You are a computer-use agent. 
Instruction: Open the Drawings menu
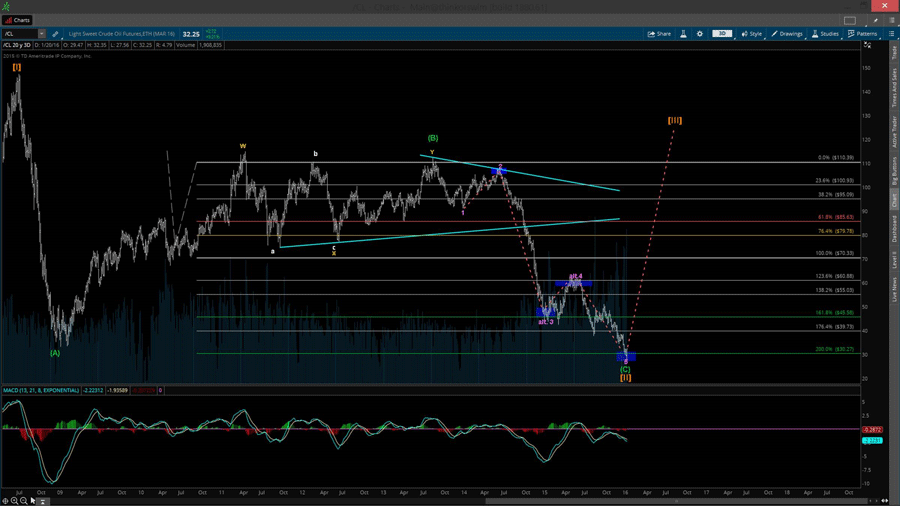coord(787,34)
